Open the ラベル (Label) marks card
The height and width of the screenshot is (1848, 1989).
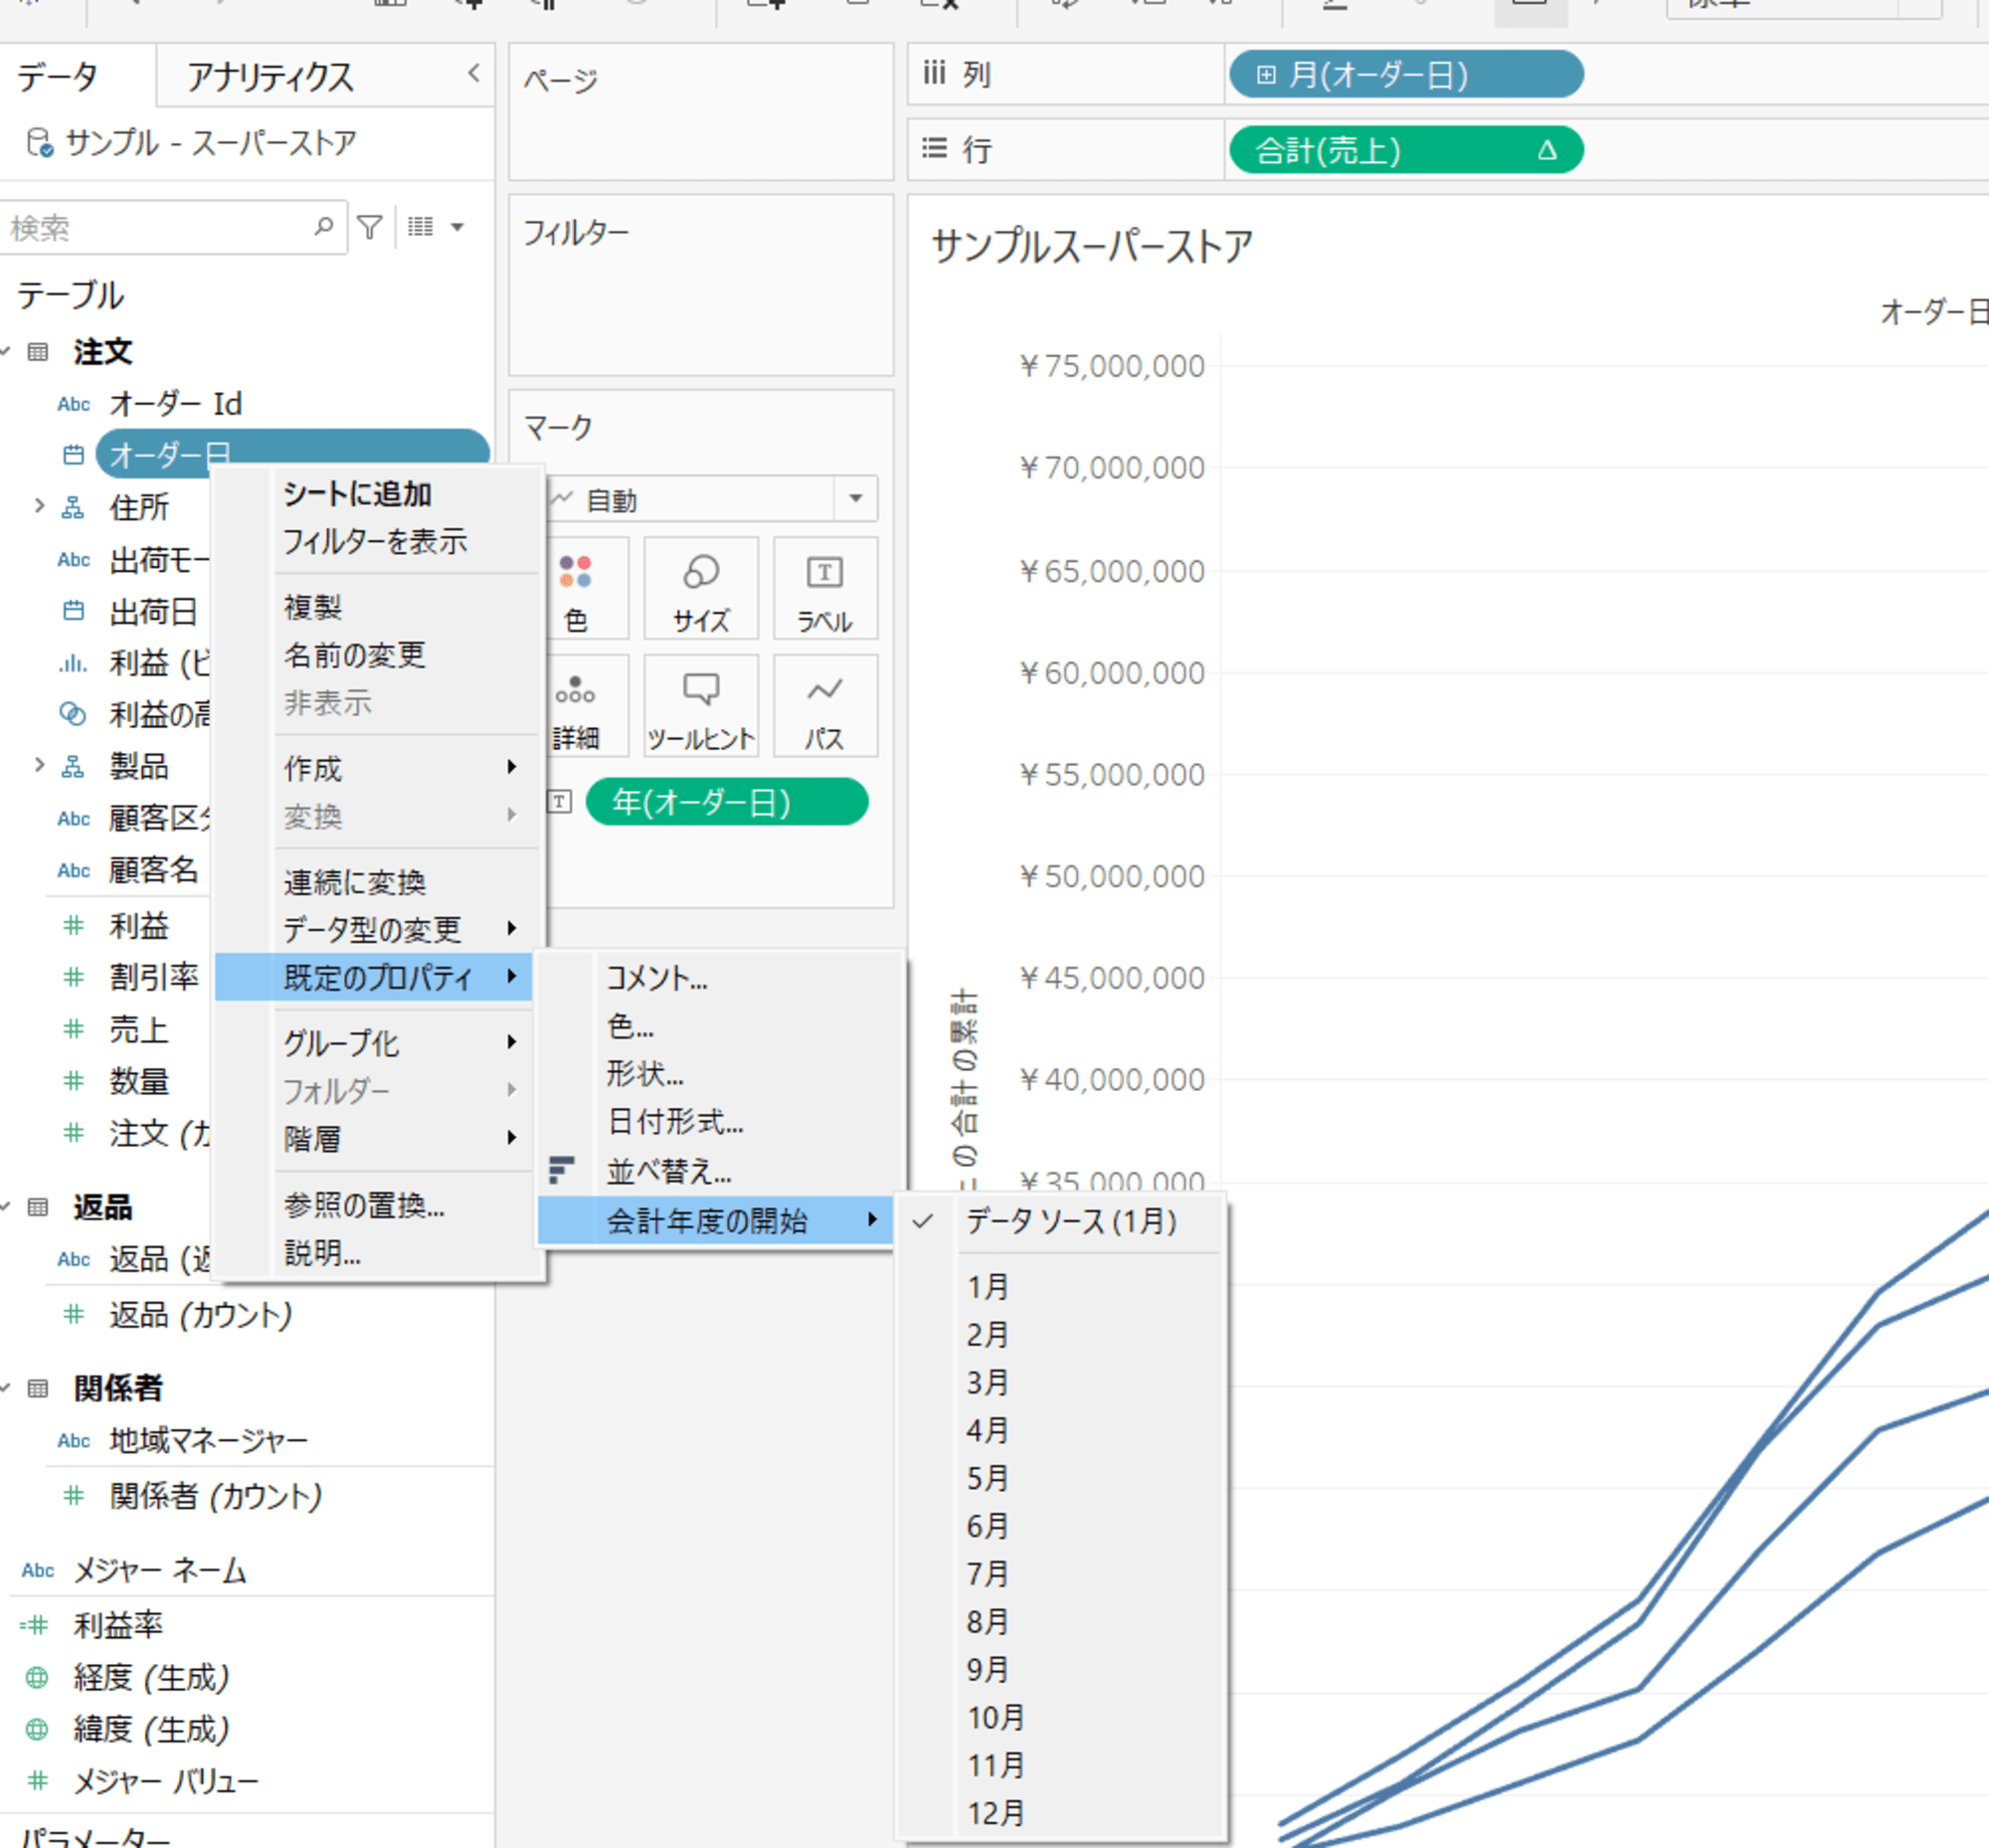(x=825, y=589)
